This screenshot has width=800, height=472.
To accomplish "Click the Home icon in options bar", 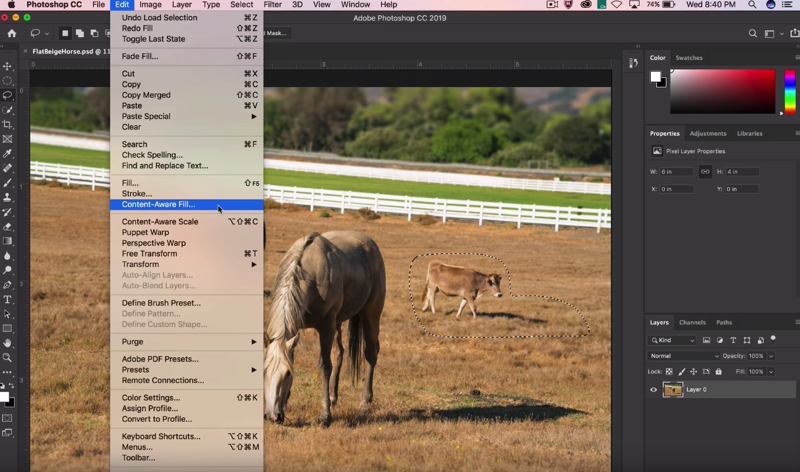I will coord(12,33).
